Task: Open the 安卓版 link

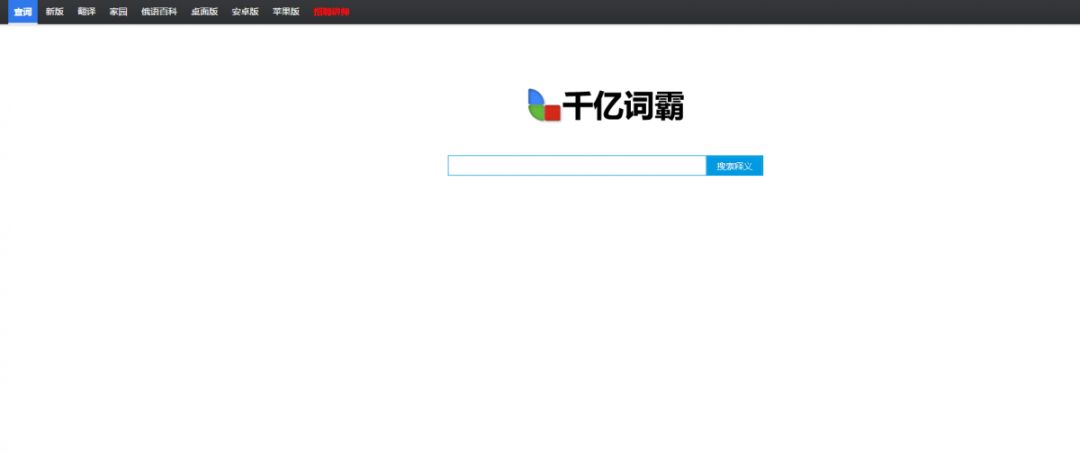Action: click(x=245, y=12)
